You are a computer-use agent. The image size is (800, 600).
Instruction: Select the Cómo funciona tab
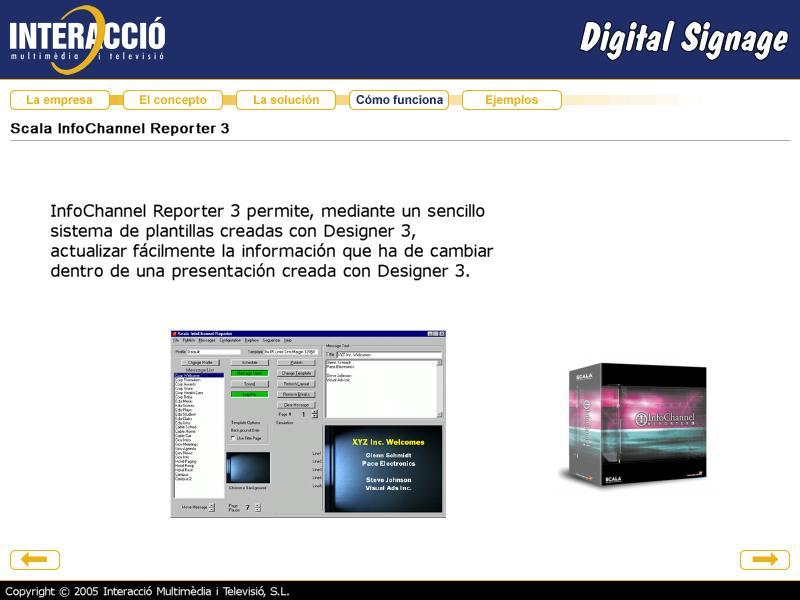pyautogui.click(x=399, y=100)
